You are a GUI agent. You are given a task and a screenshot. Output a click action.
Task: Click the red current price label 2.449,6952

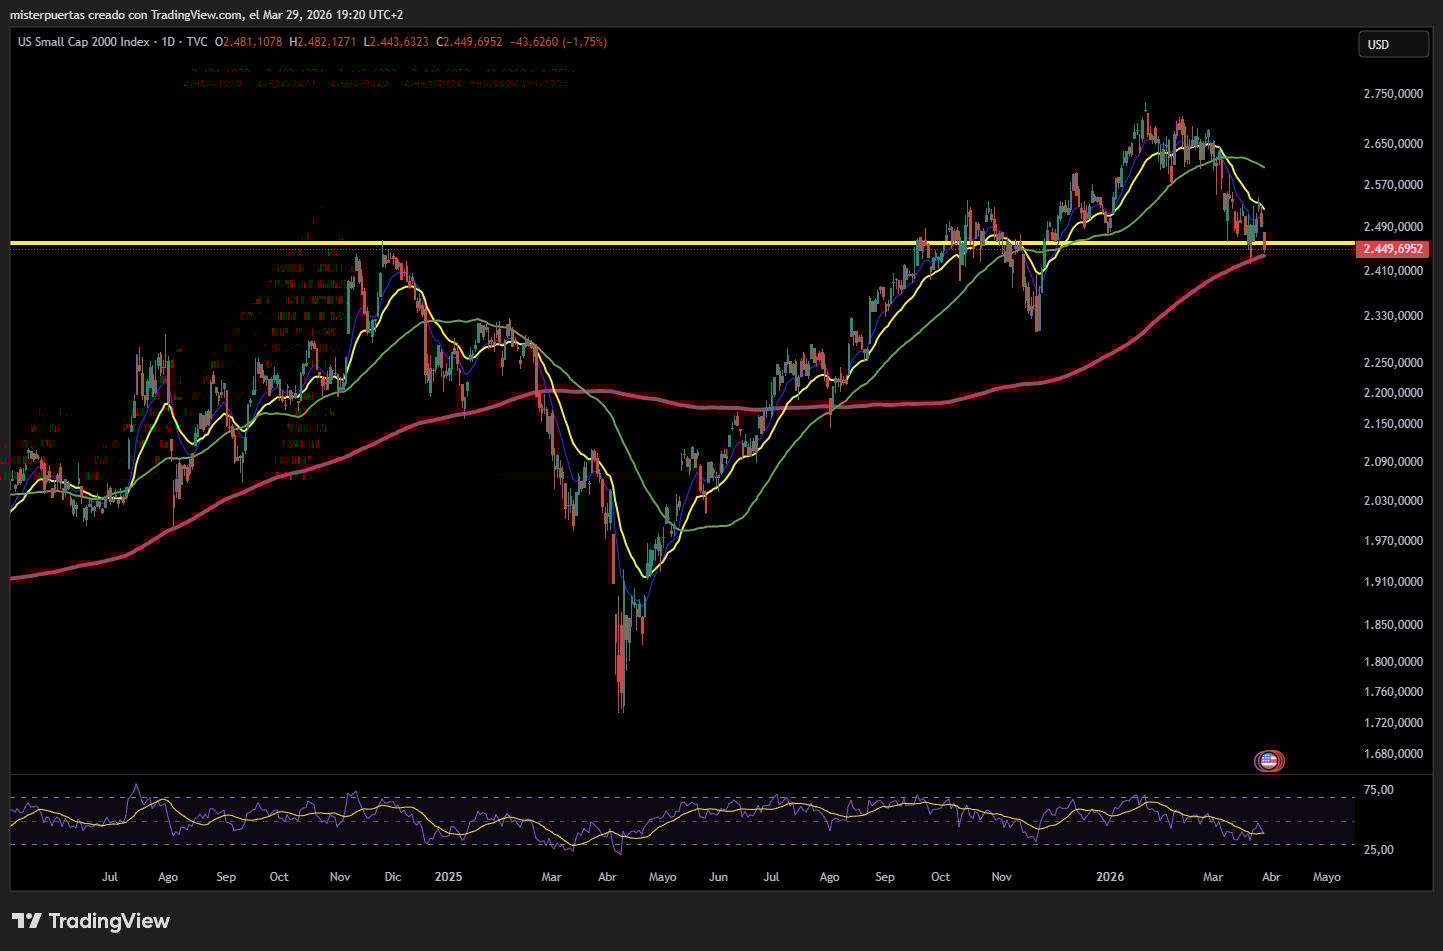(x=1391, y=249)
